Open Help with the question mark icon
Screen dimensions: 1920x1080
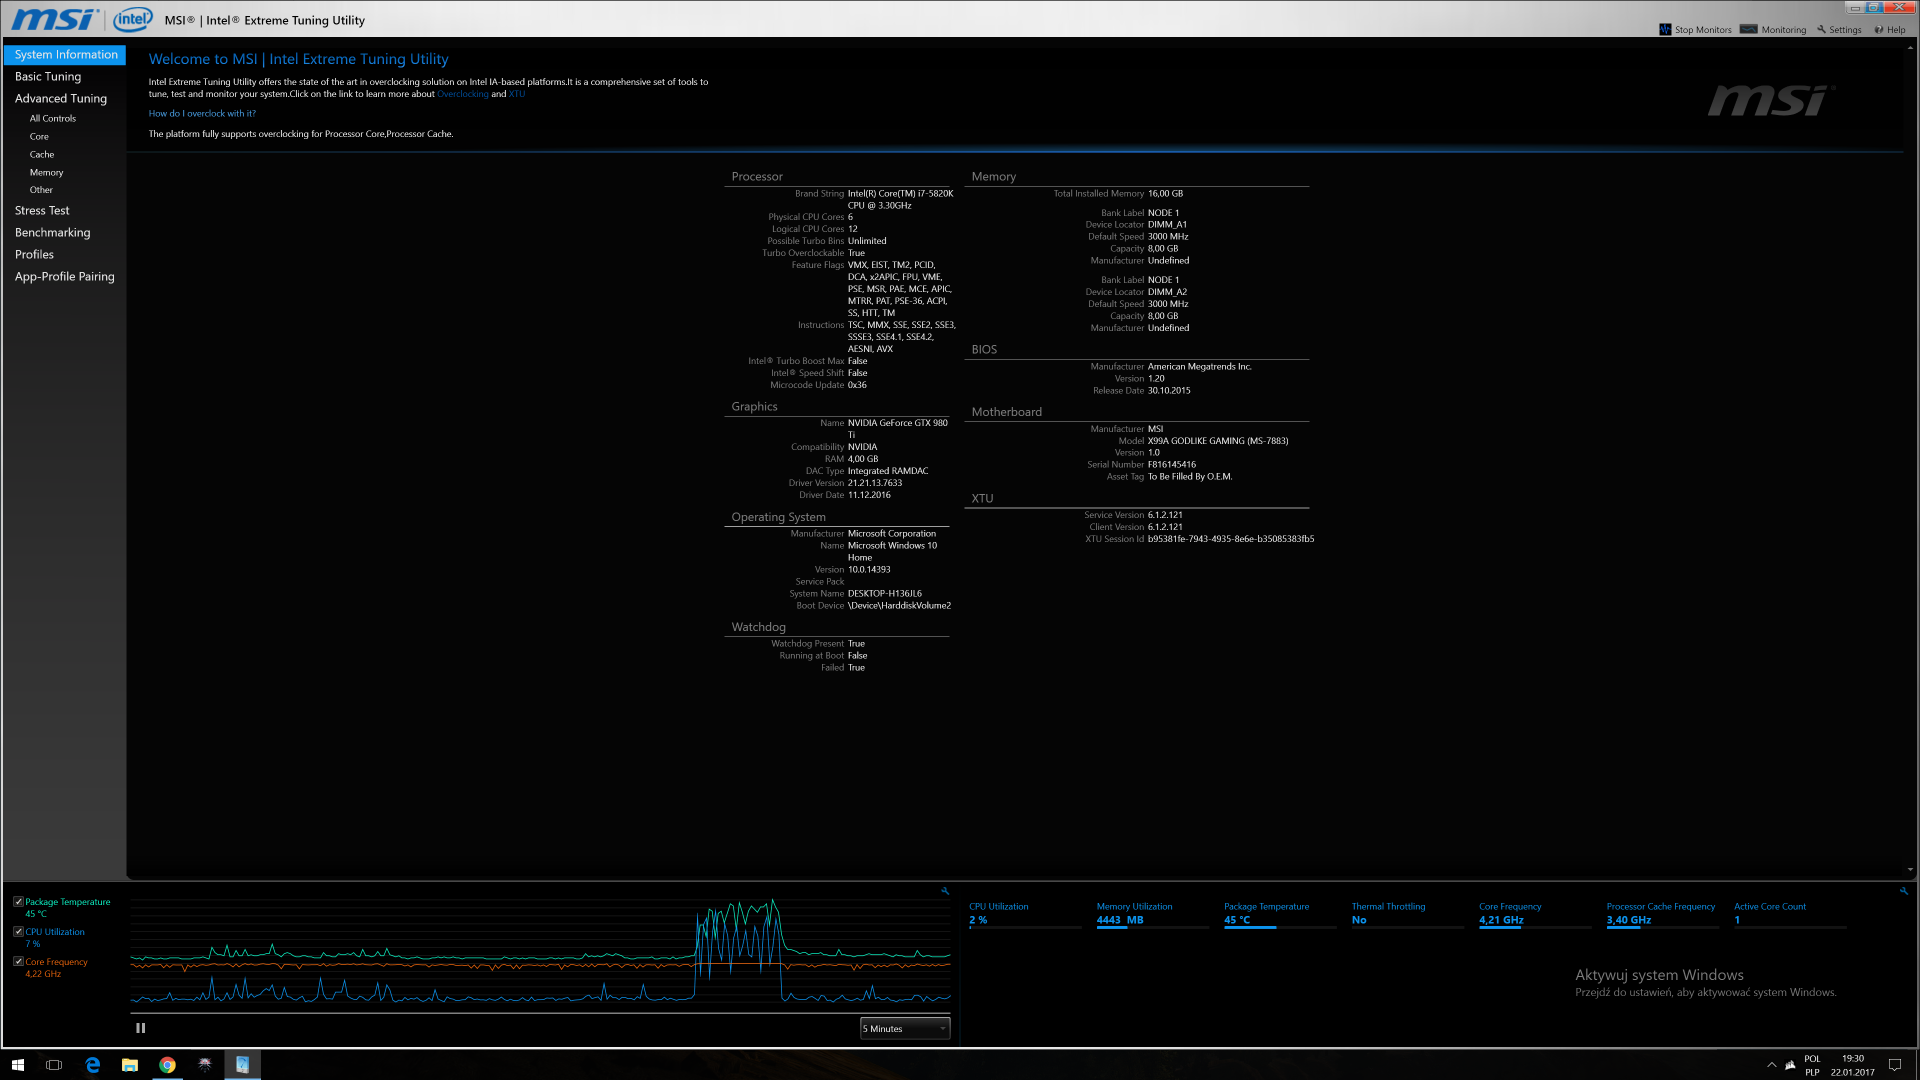tap(1890, 30)
